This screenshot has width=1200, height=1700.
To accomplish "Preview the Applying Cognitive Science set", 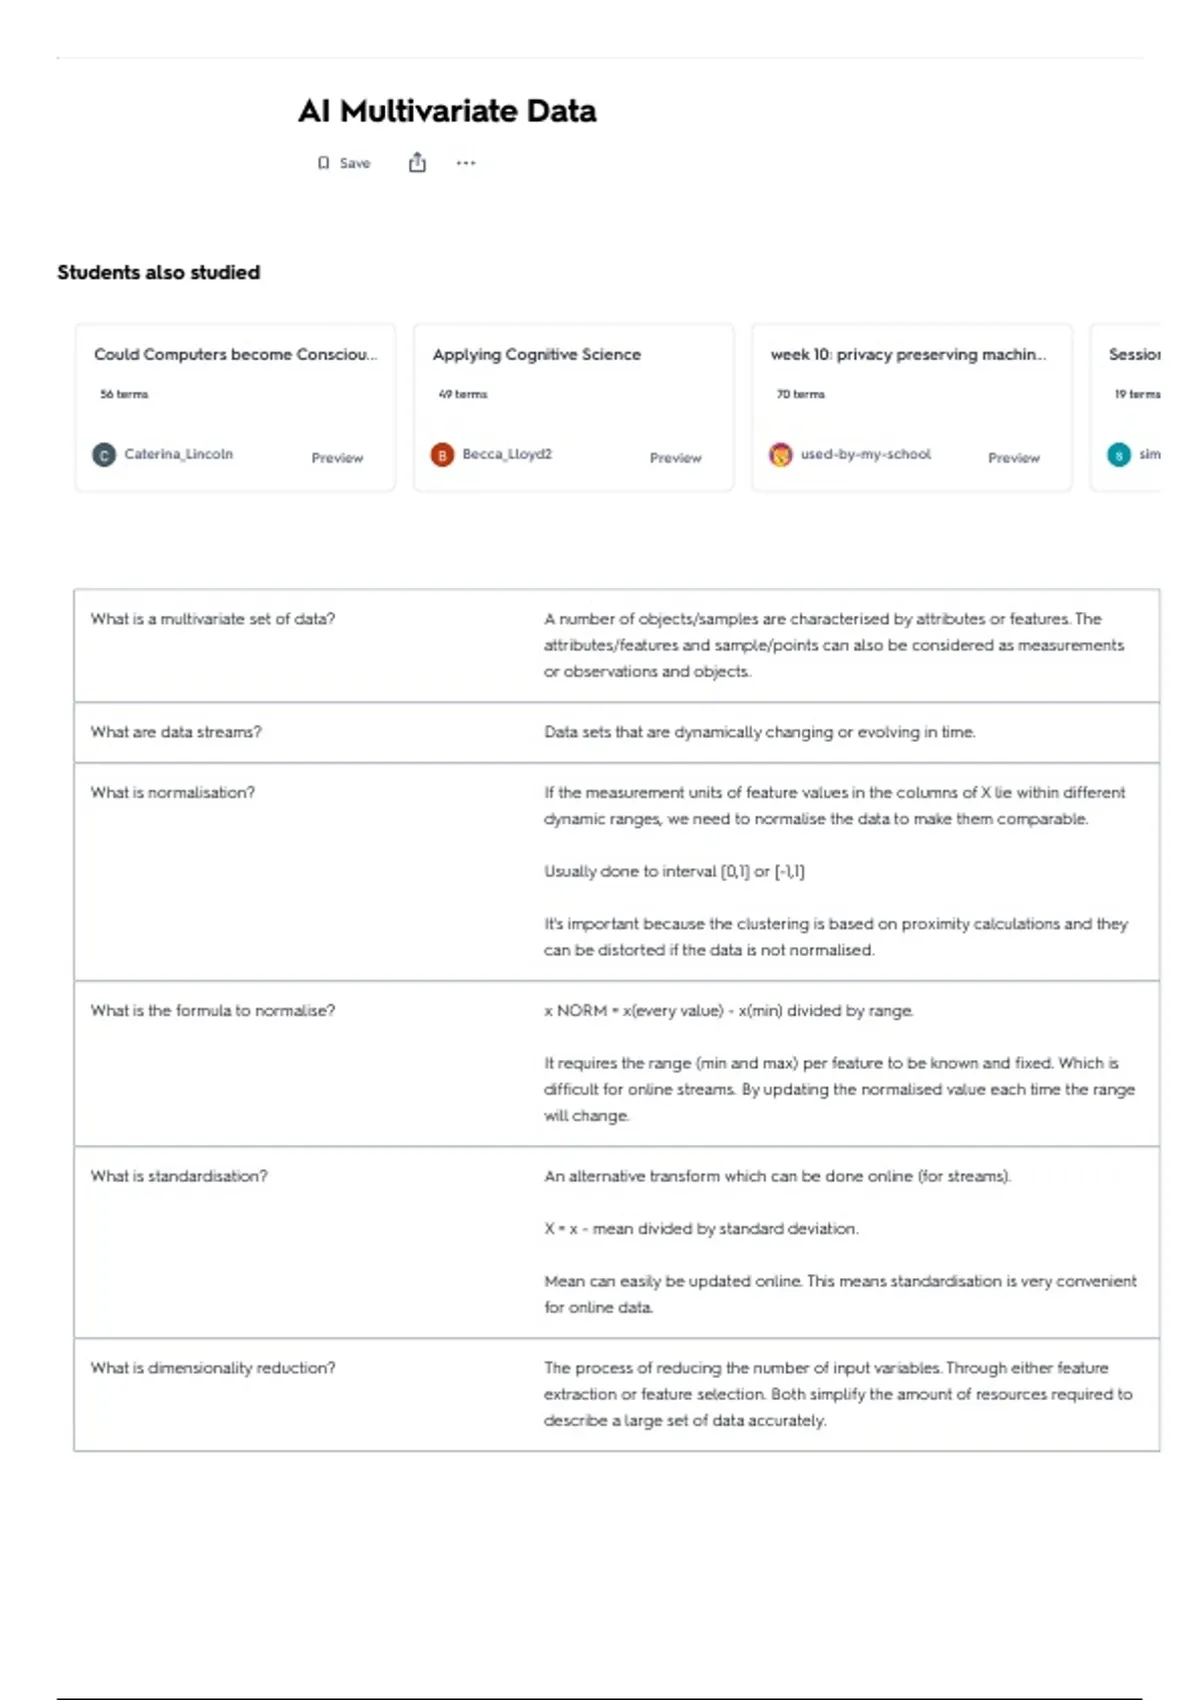I will (675, 458).
